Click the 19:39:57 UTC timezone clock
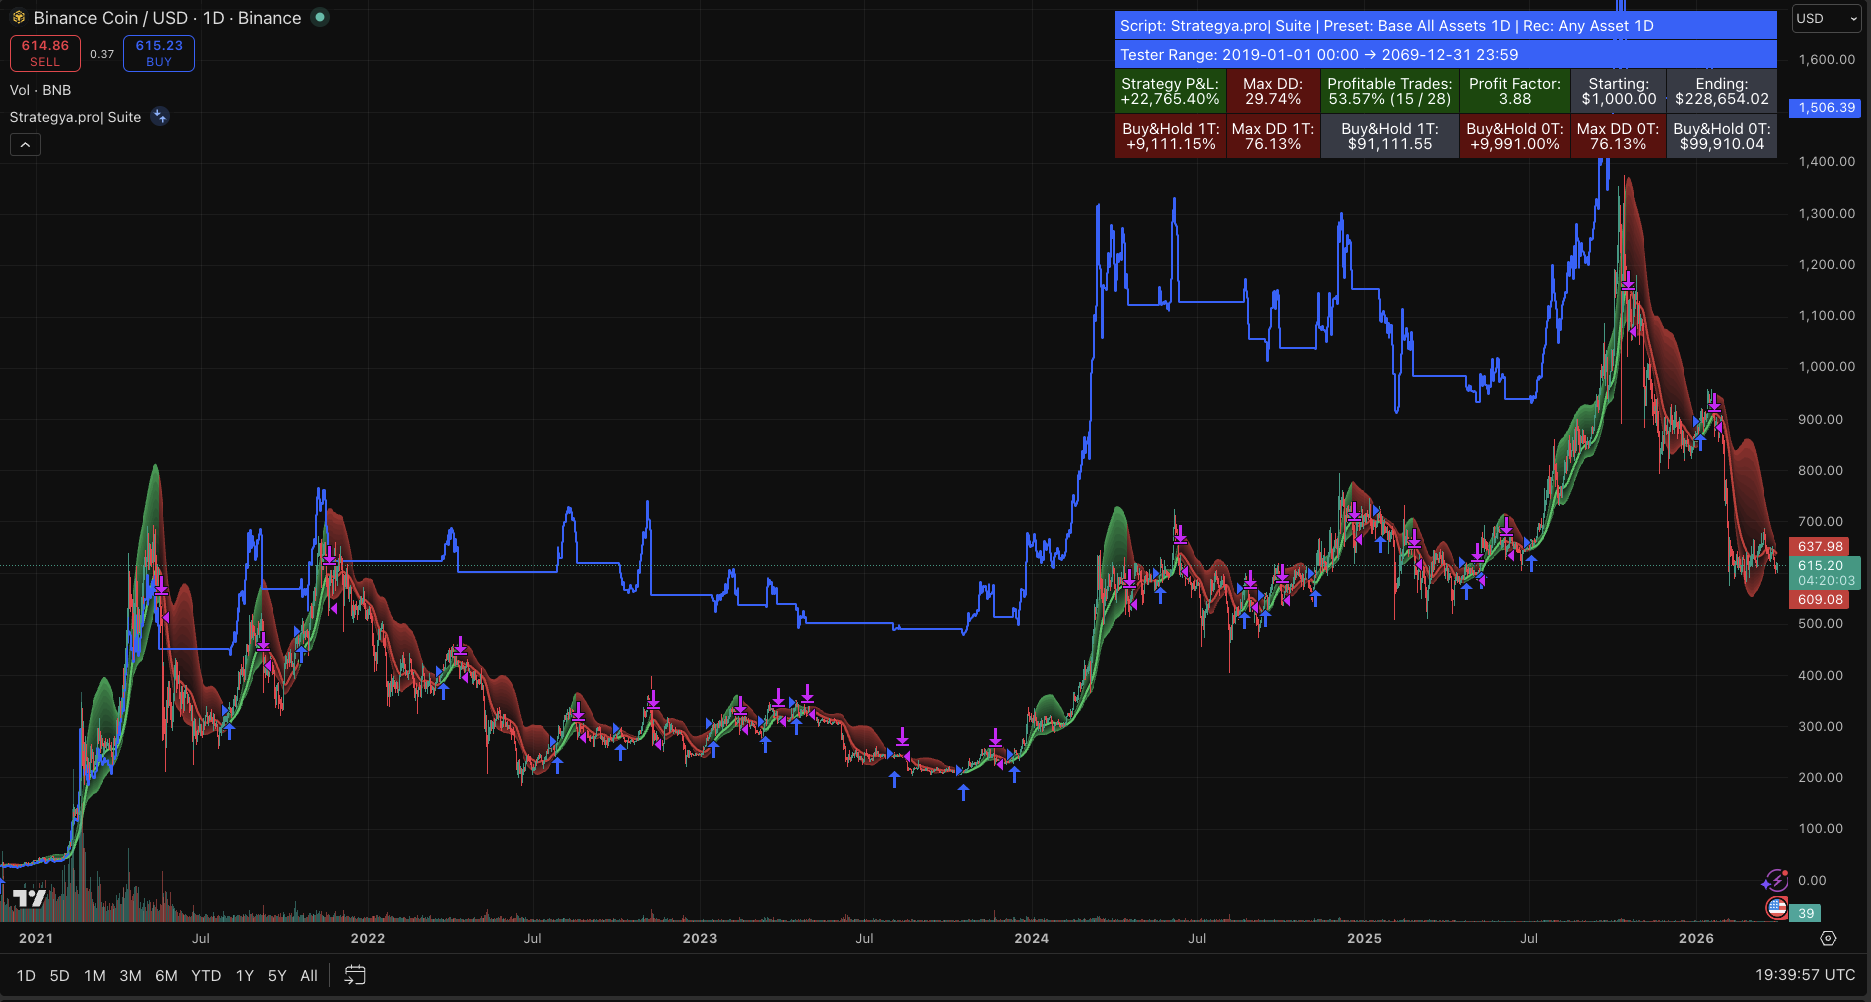This screenshot has width=1871, height=1002. tap(1805, 975)
